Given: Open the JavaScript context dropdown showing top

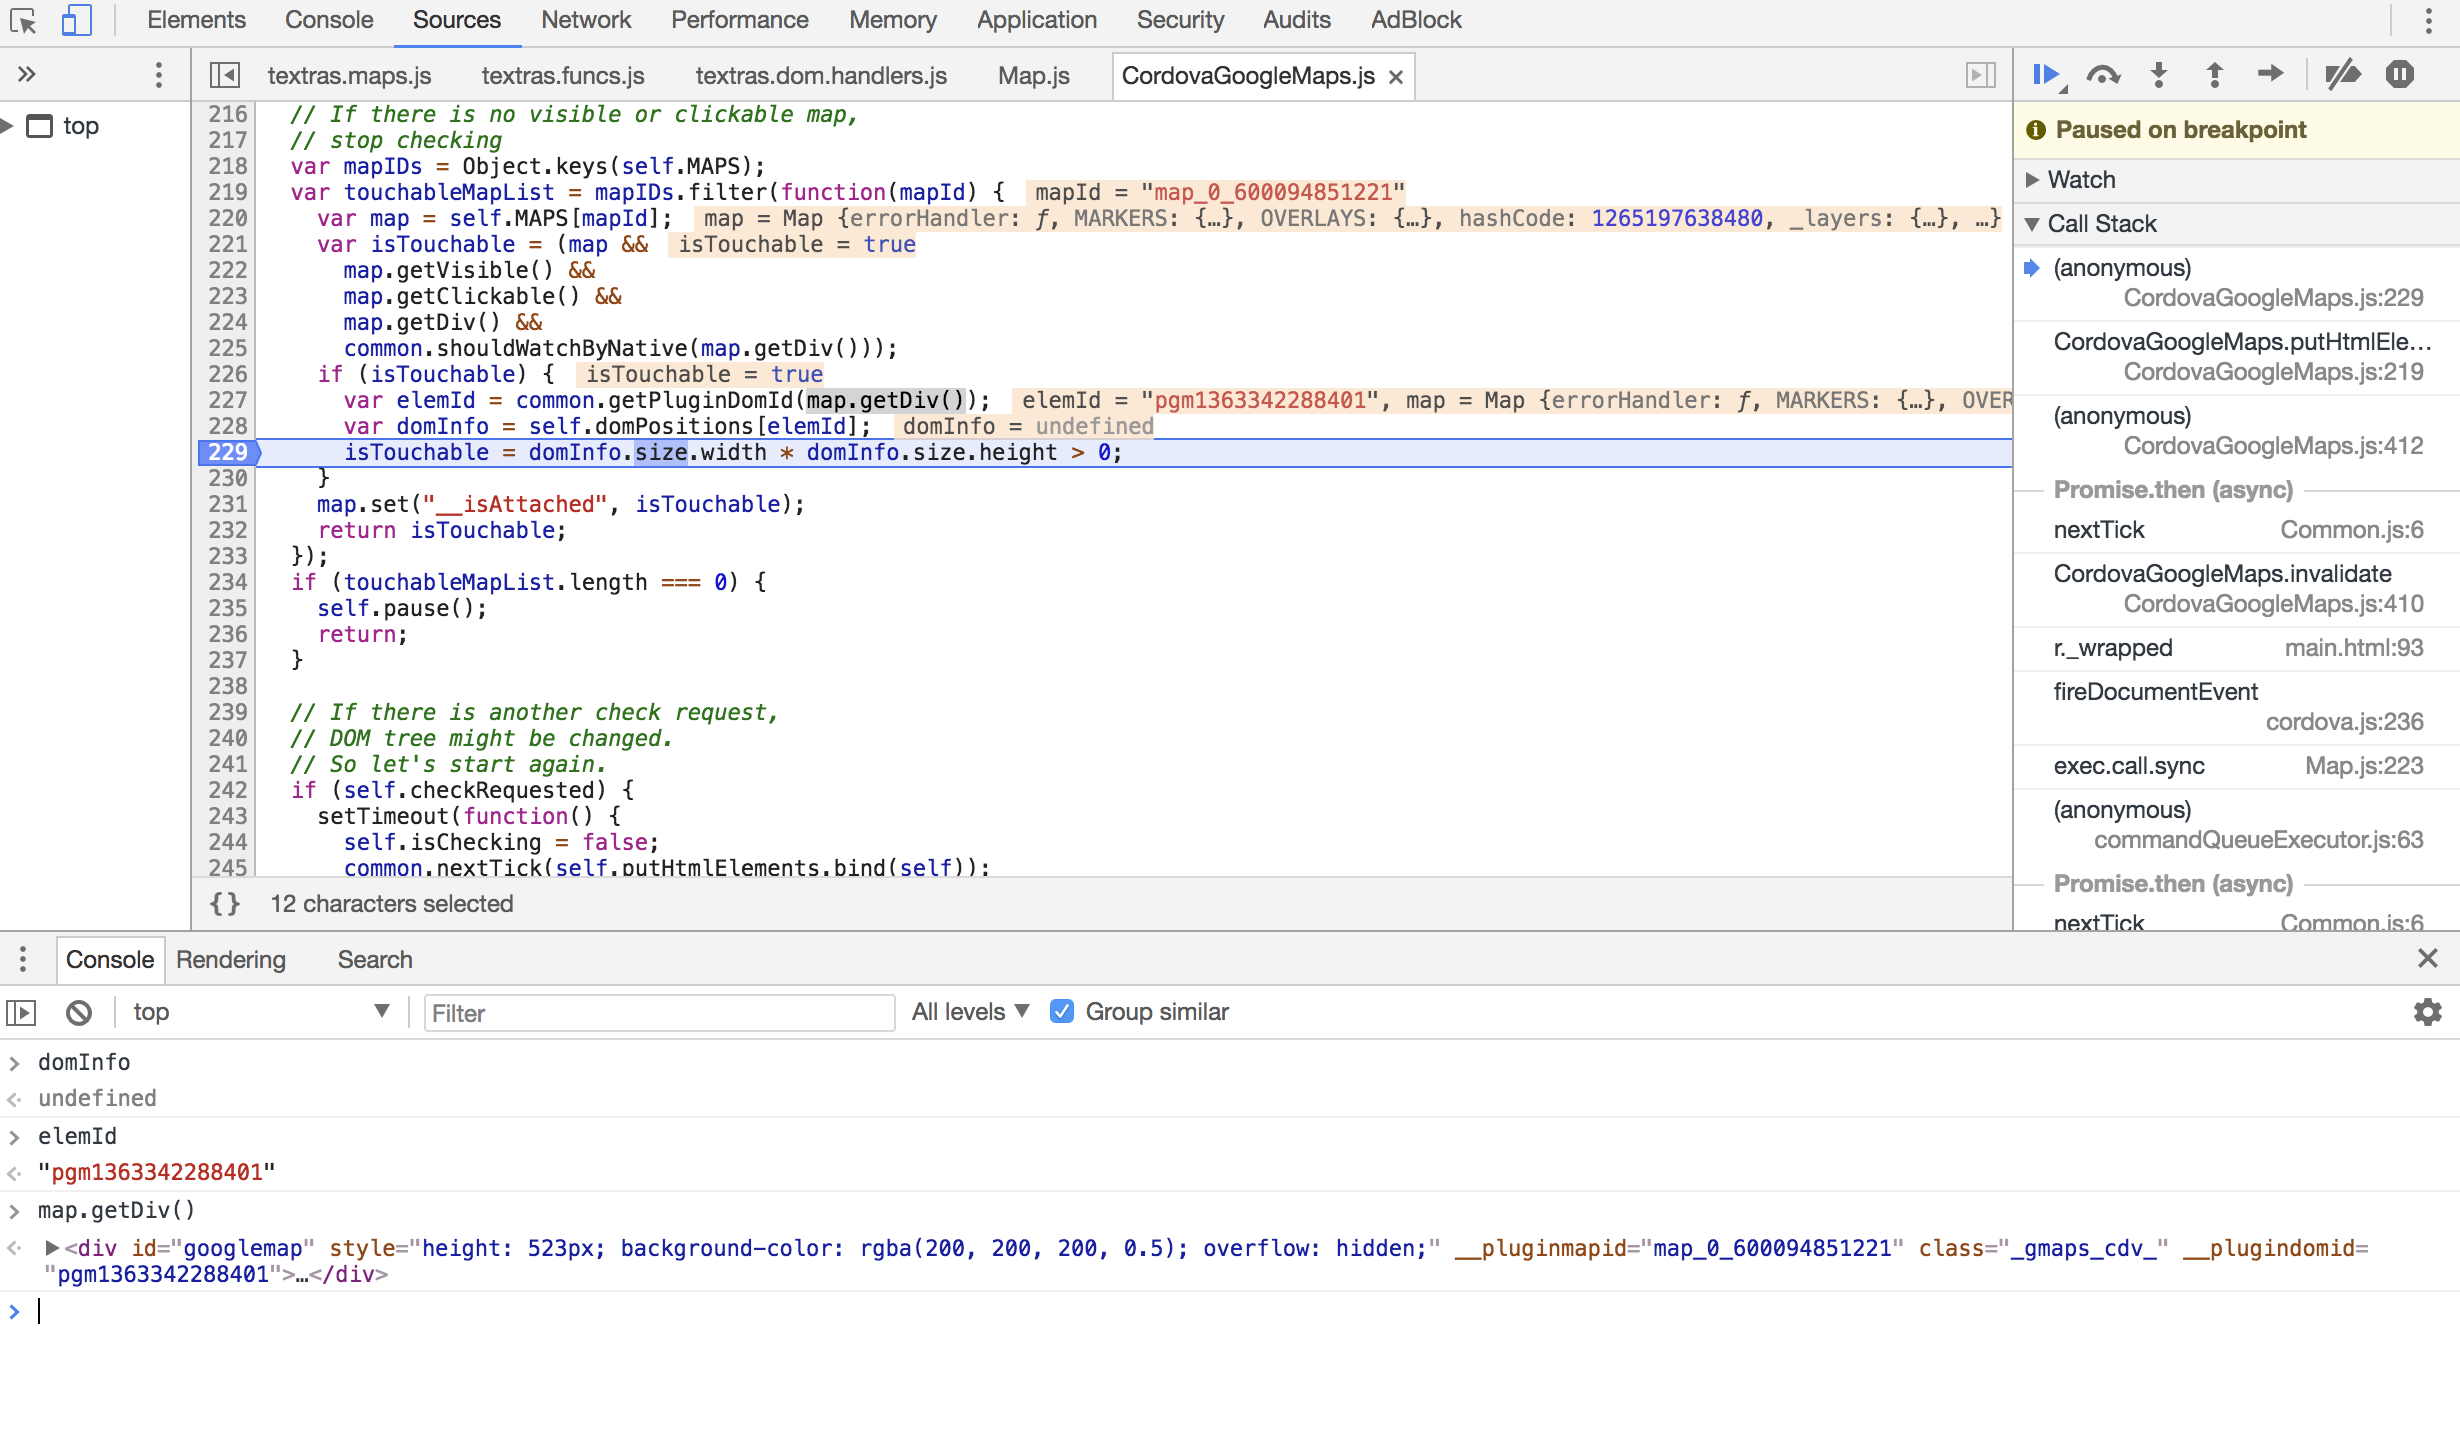Looking at the screenshot, I should click(260, 1011).
